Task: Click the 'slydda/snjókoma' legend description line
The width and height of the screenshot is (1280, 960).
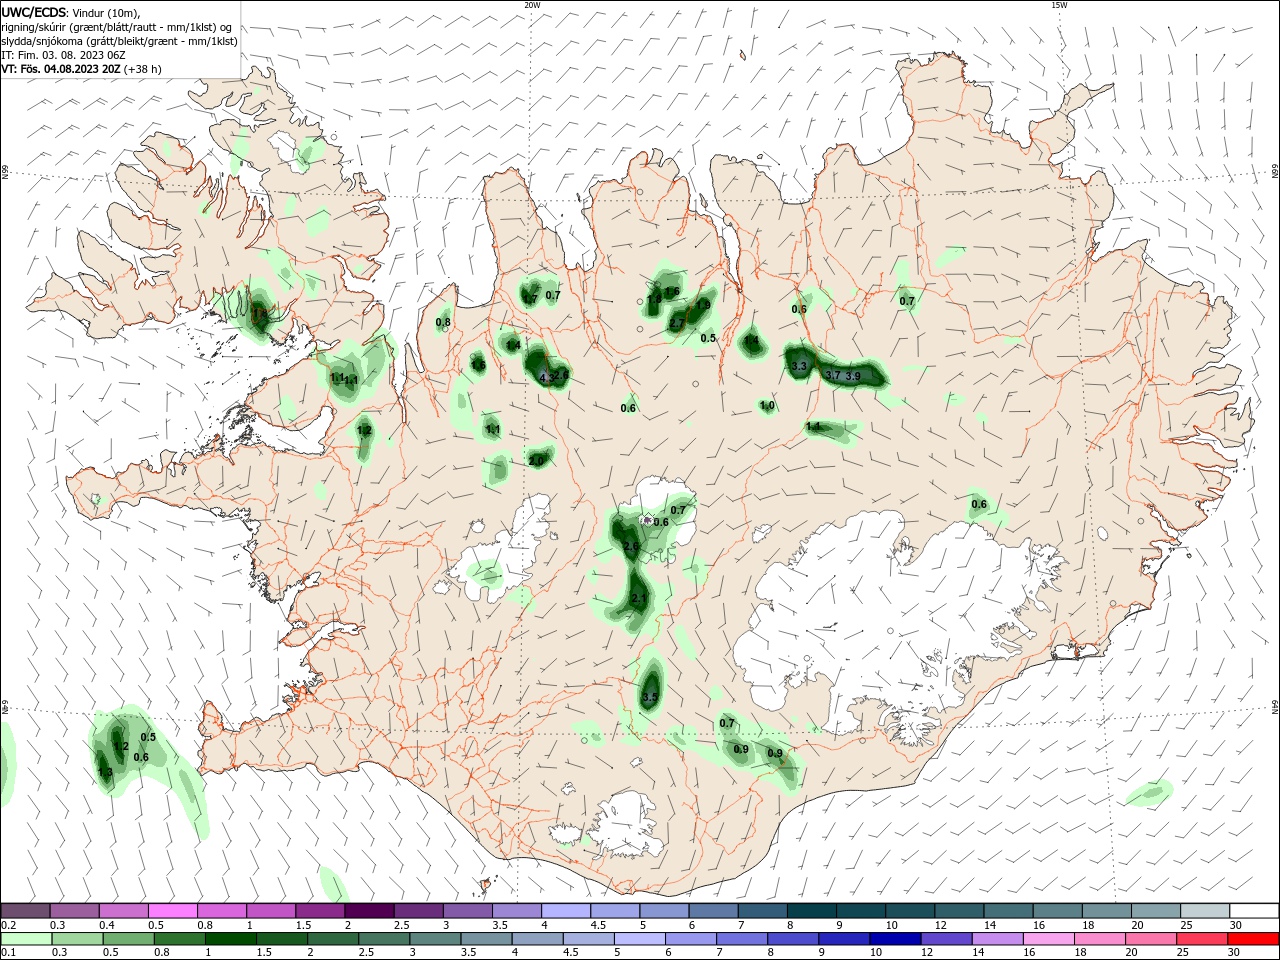Action: click(119, 41)
